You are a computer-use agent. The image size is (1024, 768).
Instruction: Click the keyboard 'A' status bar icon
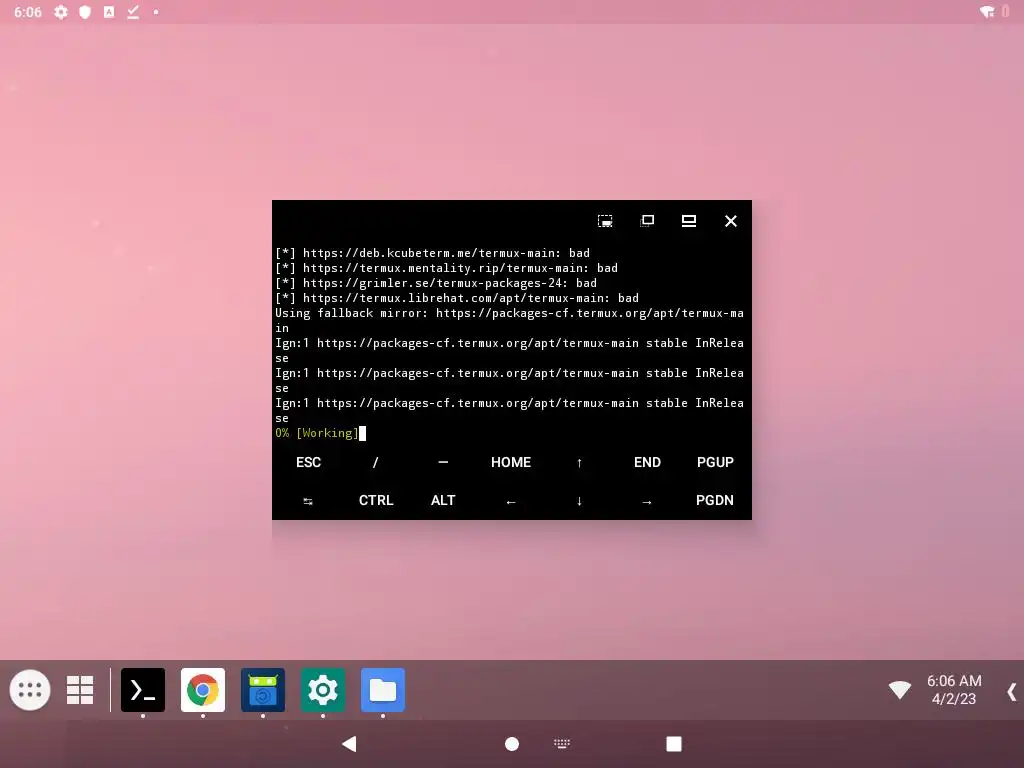[109, 12]
